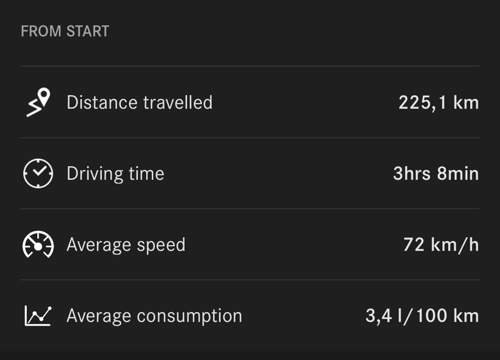Tap the '3hrs' part of driving time
Image resolution: width=500 pixels, height=360 pixels.
click(x=412, y=174)
